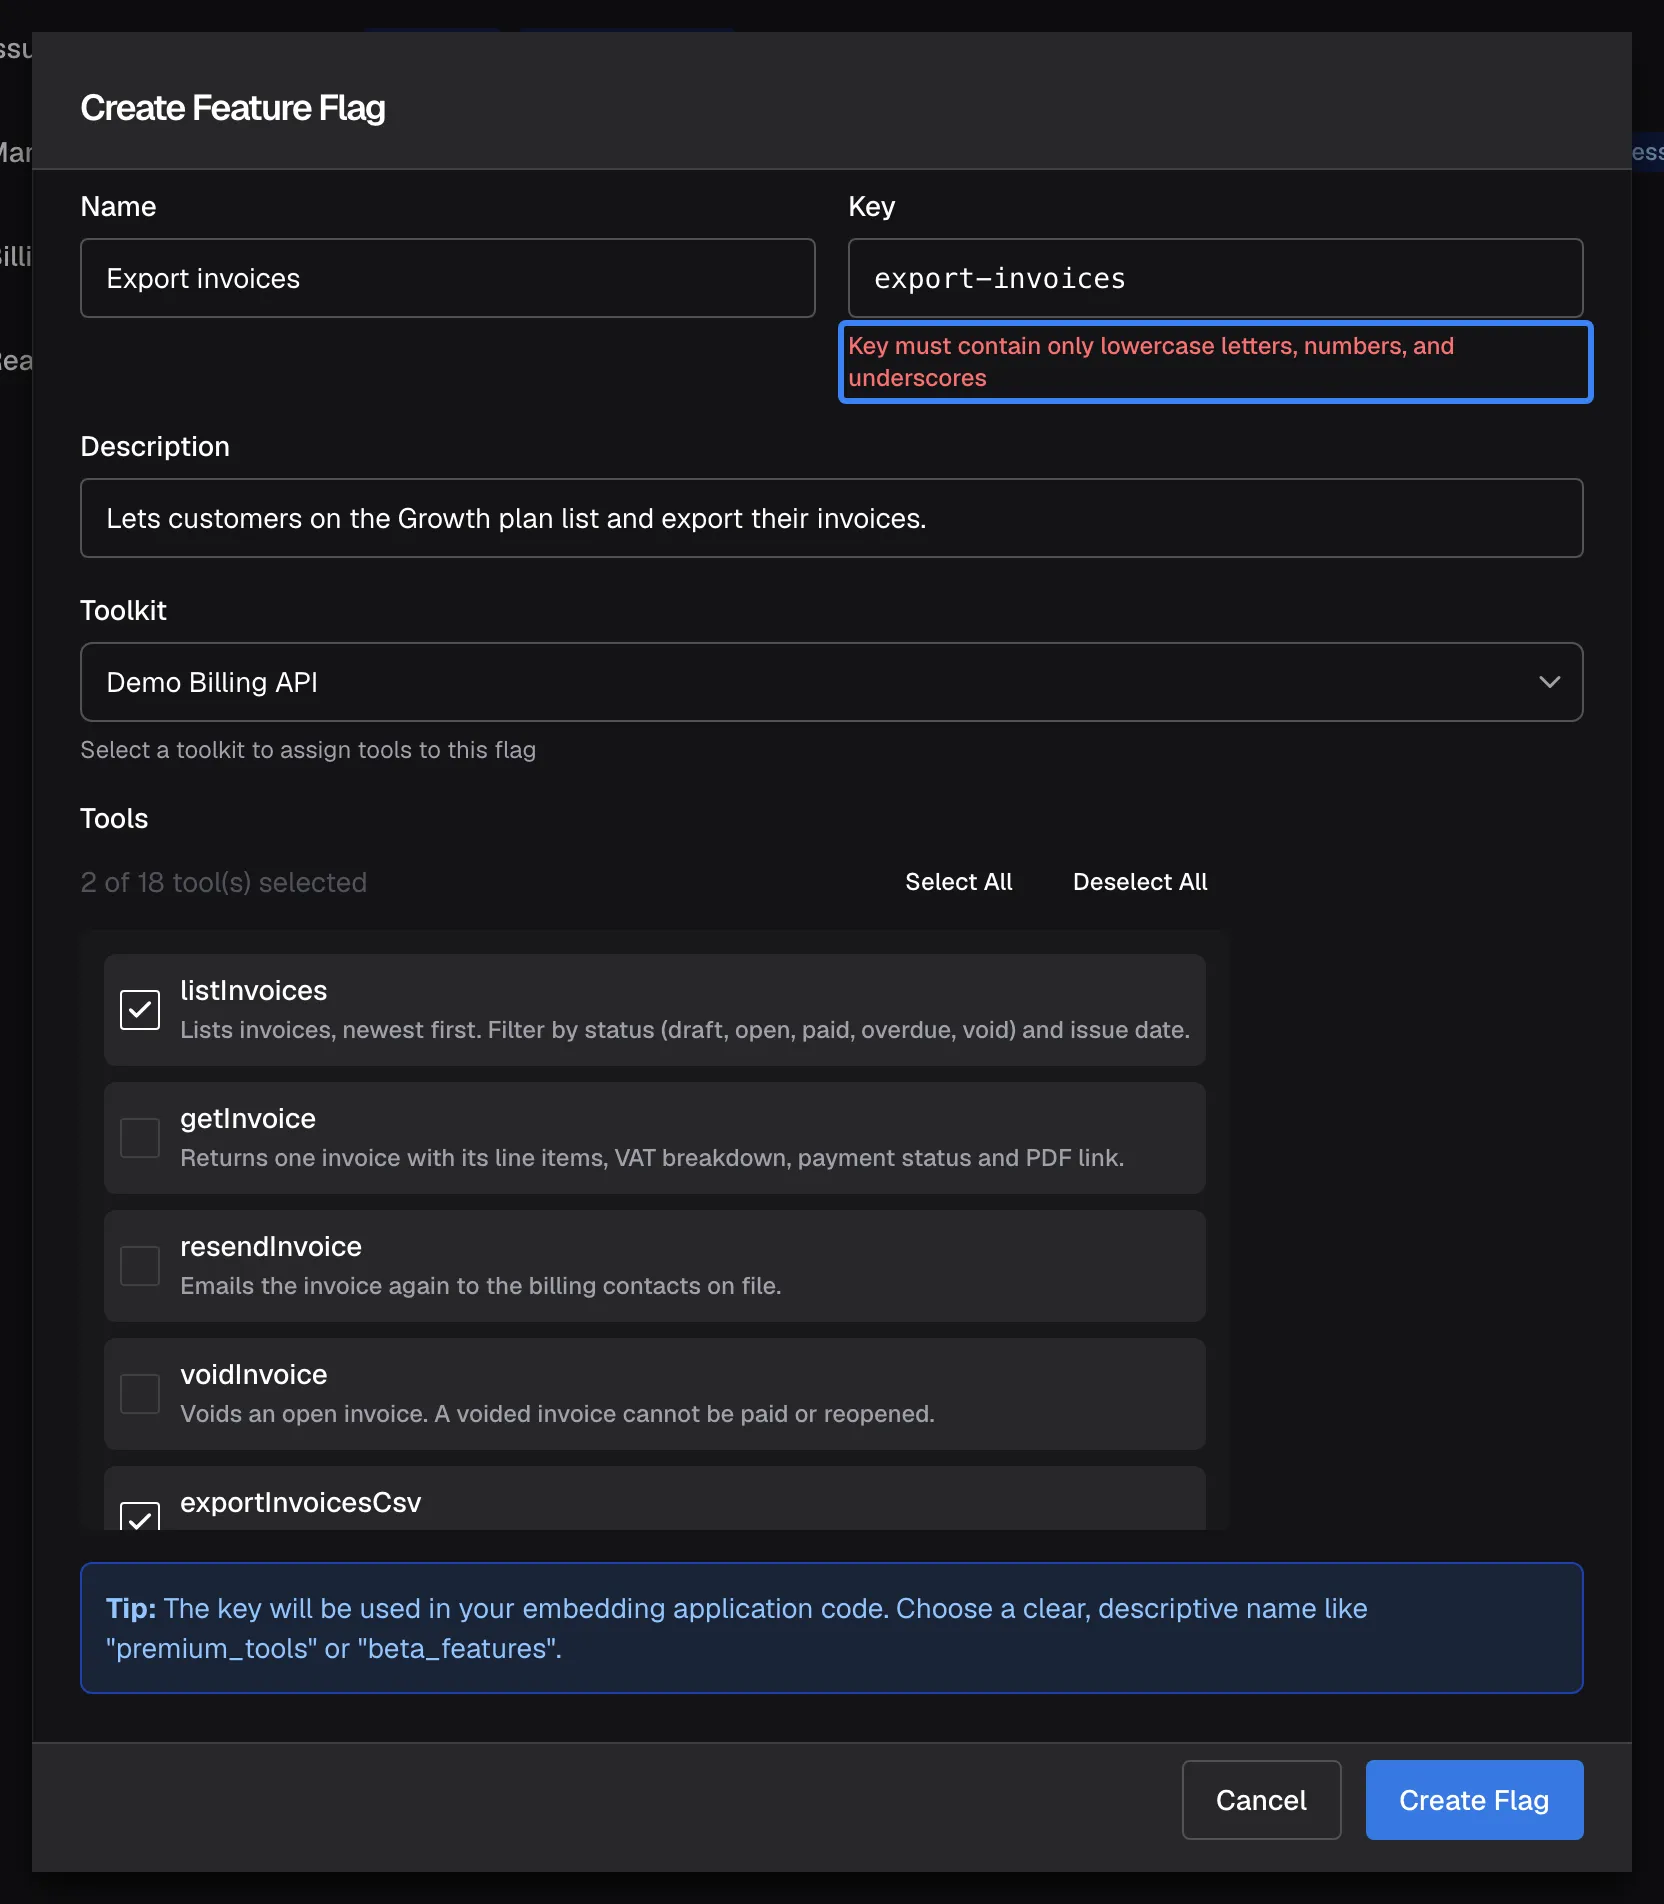This screenshot has width=1664, height=1904.
Task: Click the Create Flag button
Action: point(1474,1800)
